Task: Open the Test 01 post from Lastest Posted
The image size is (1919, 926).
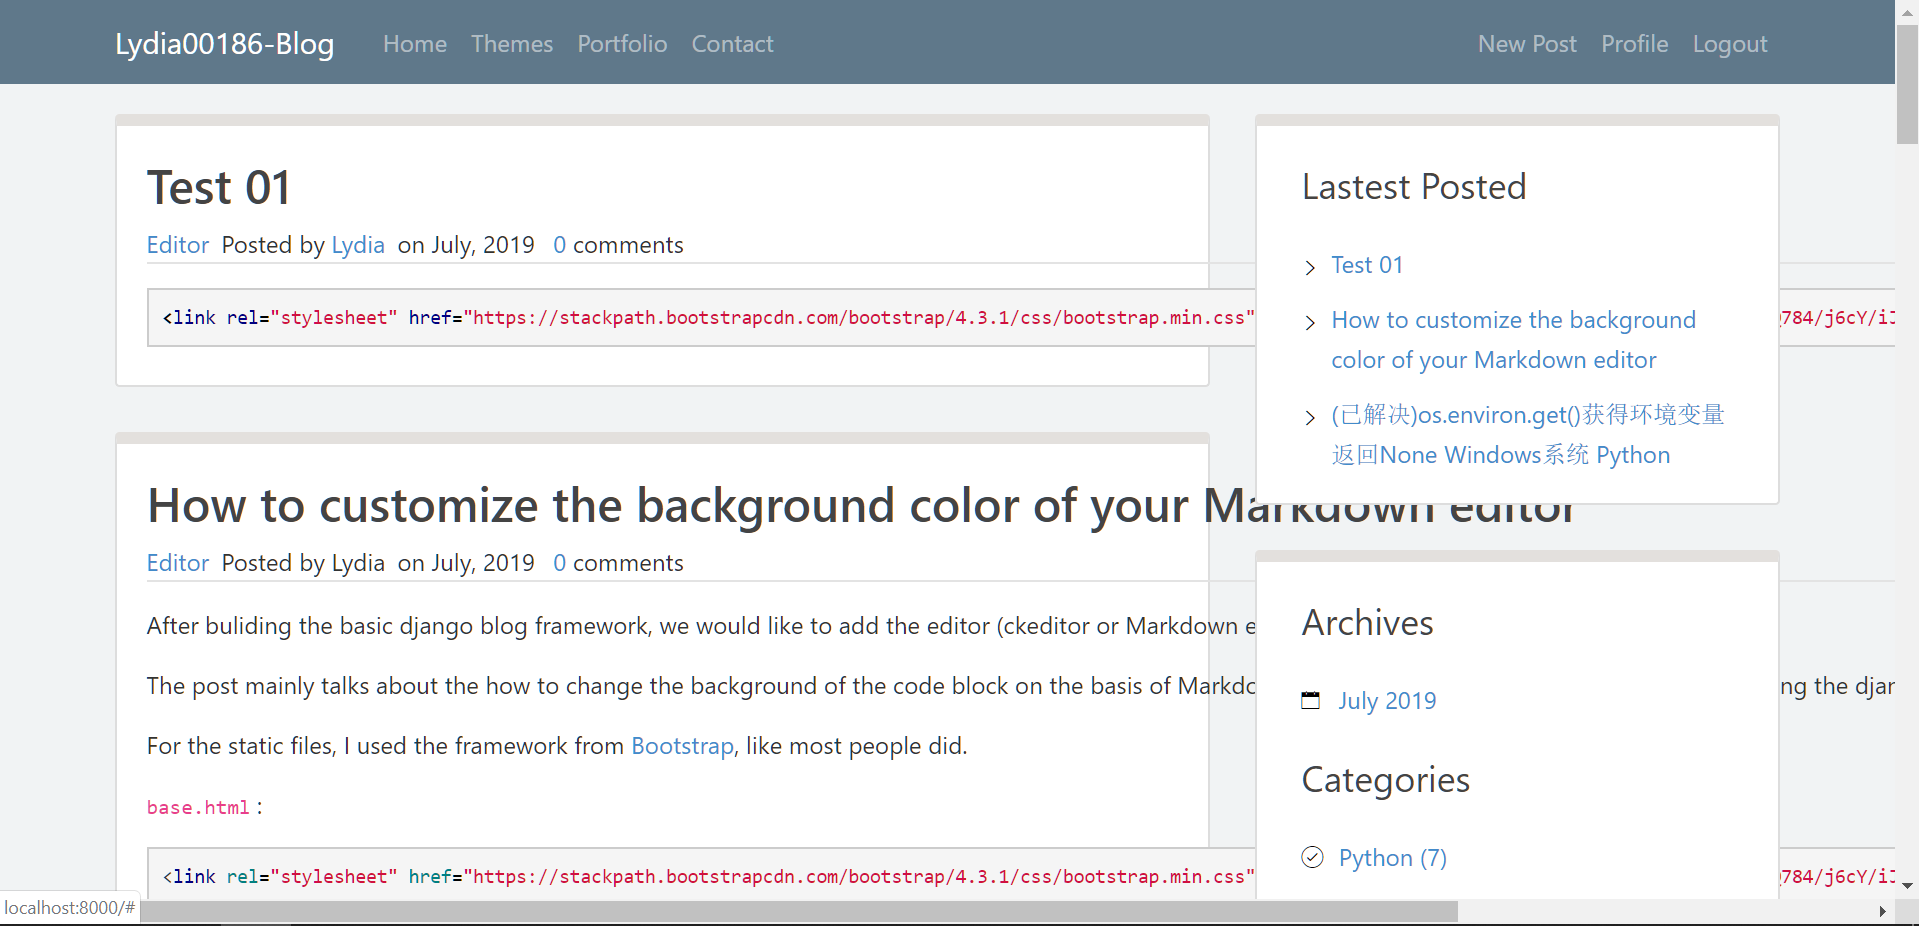Action: (1366, 265)
